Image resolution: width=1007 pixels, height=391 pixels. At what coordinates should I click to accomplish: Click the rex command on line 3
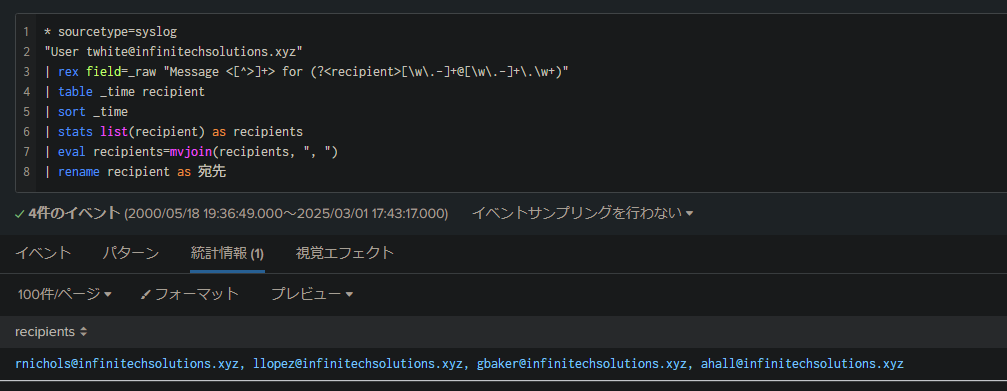point(68,71)
